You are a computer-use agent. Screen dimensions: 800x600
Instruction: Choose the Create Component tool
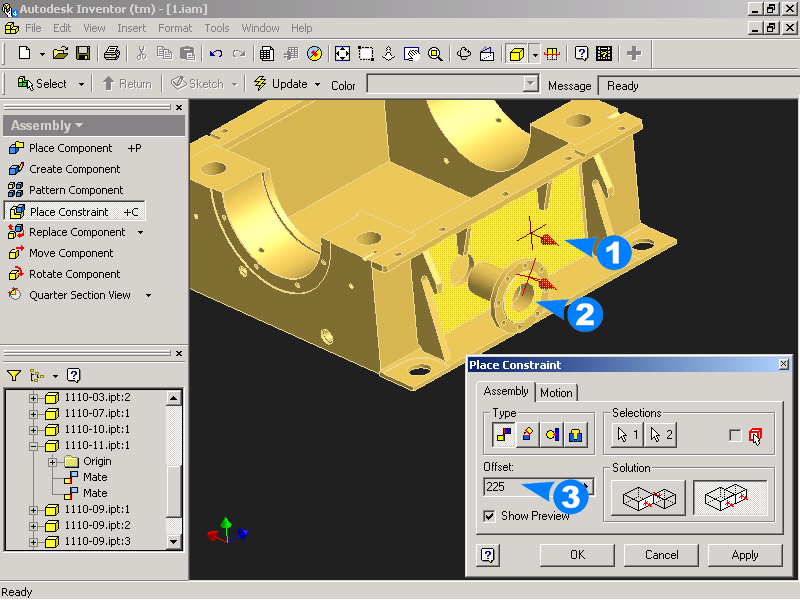point(65,169)
